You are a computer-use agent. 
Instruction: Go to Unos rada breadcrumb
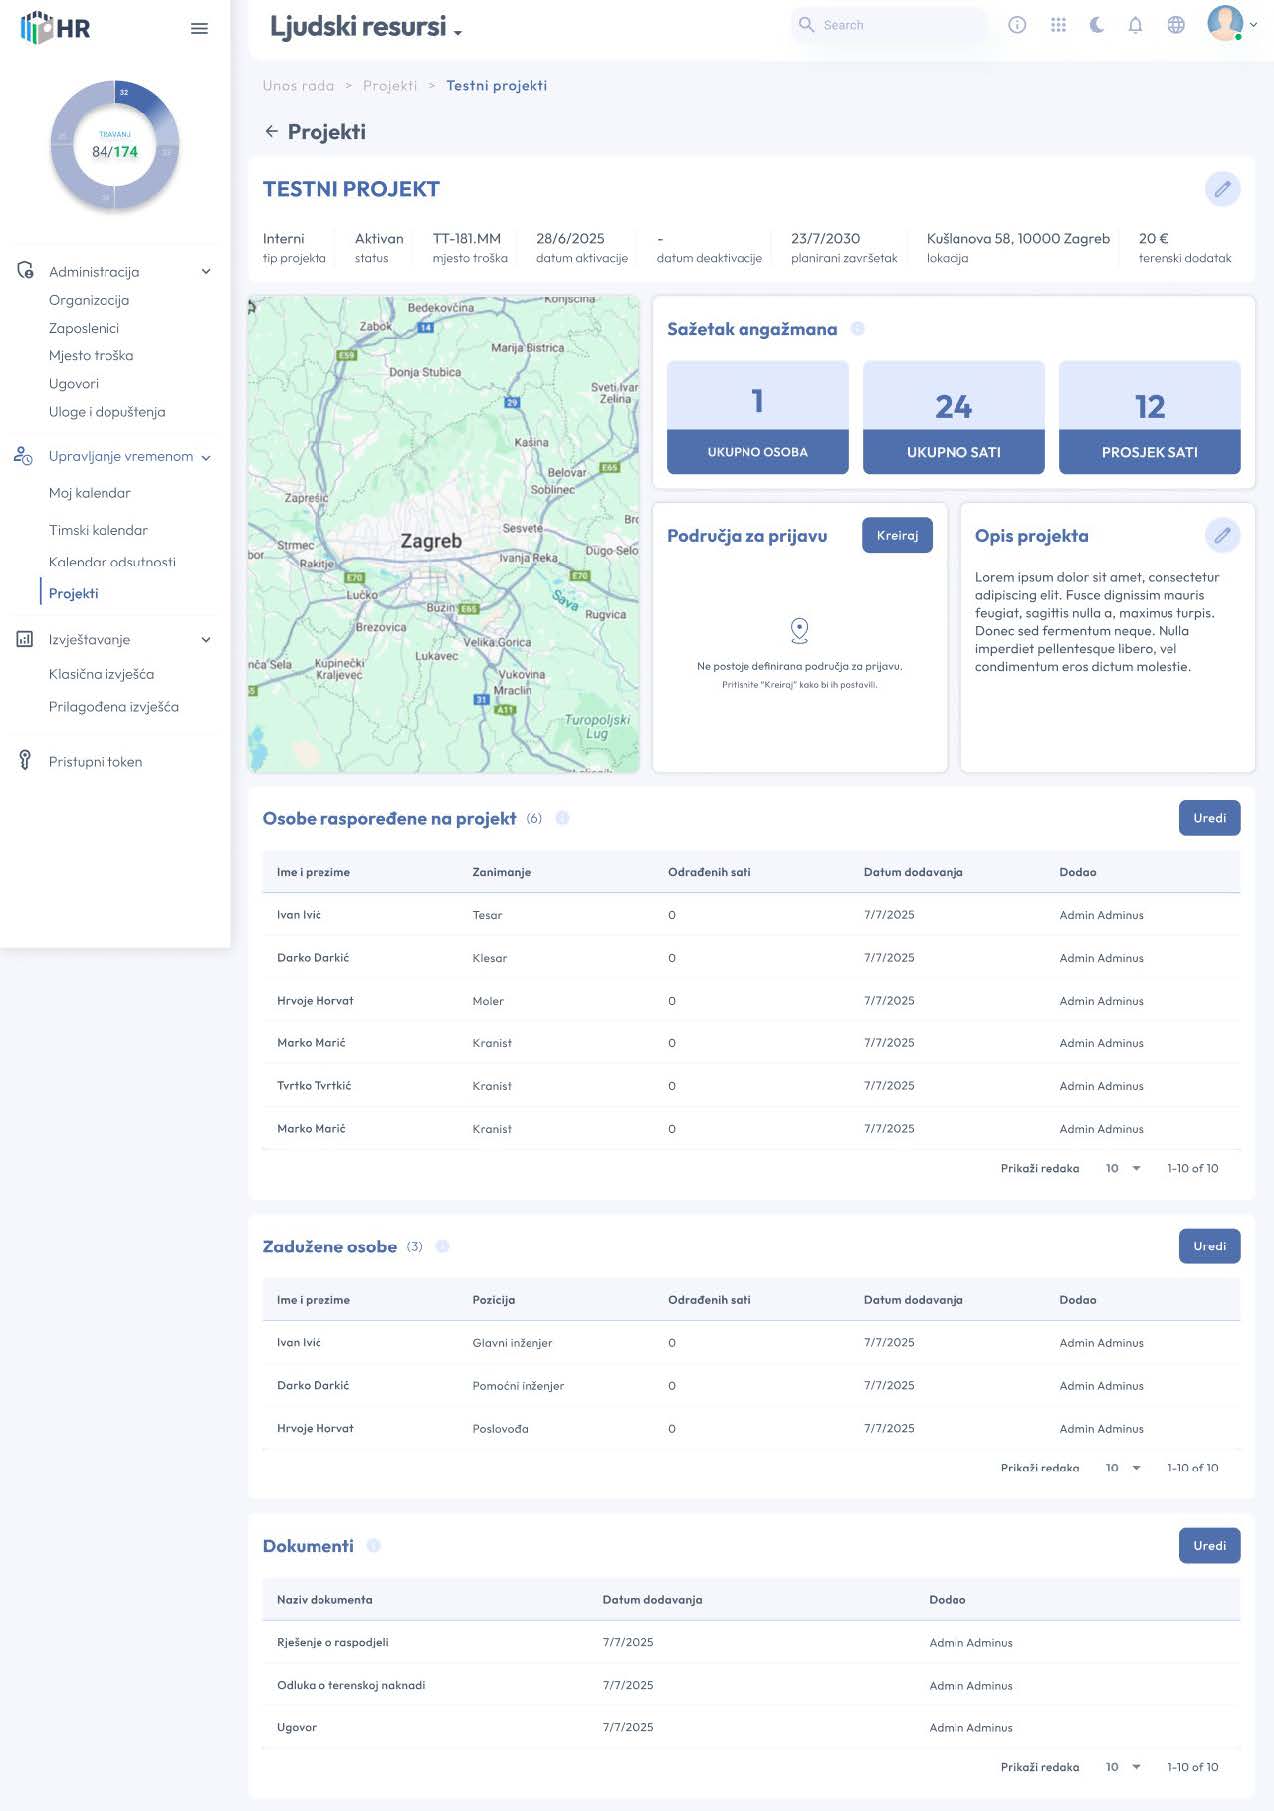298,86
